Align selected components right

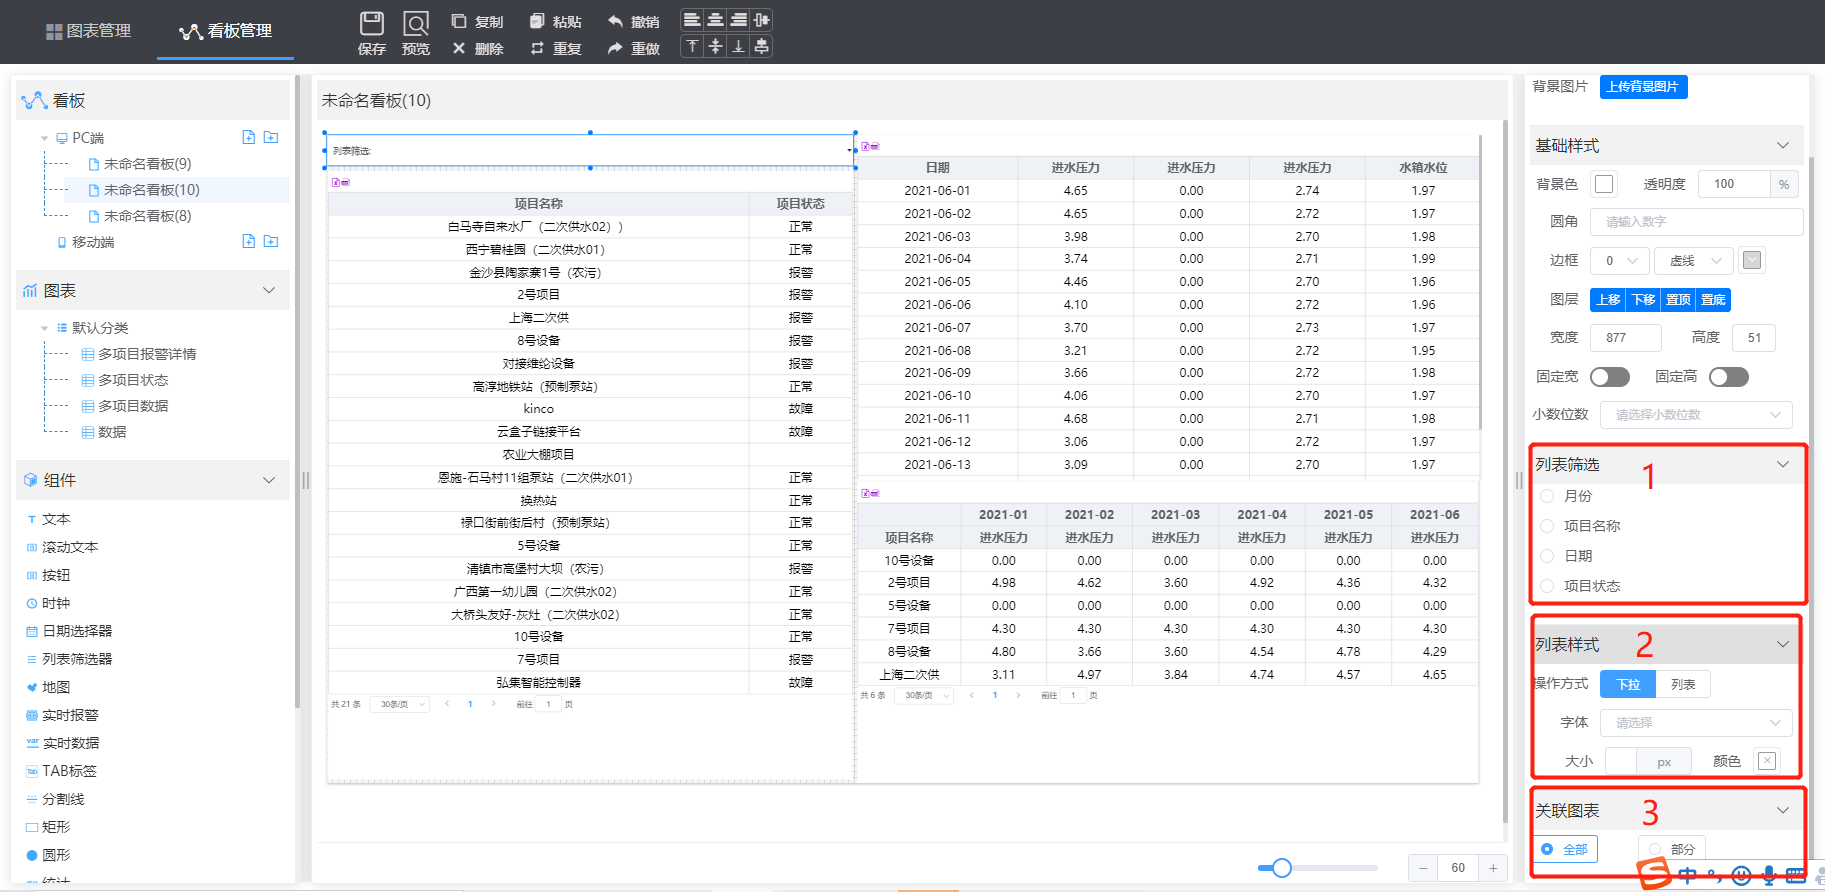[x=738, y=20]
